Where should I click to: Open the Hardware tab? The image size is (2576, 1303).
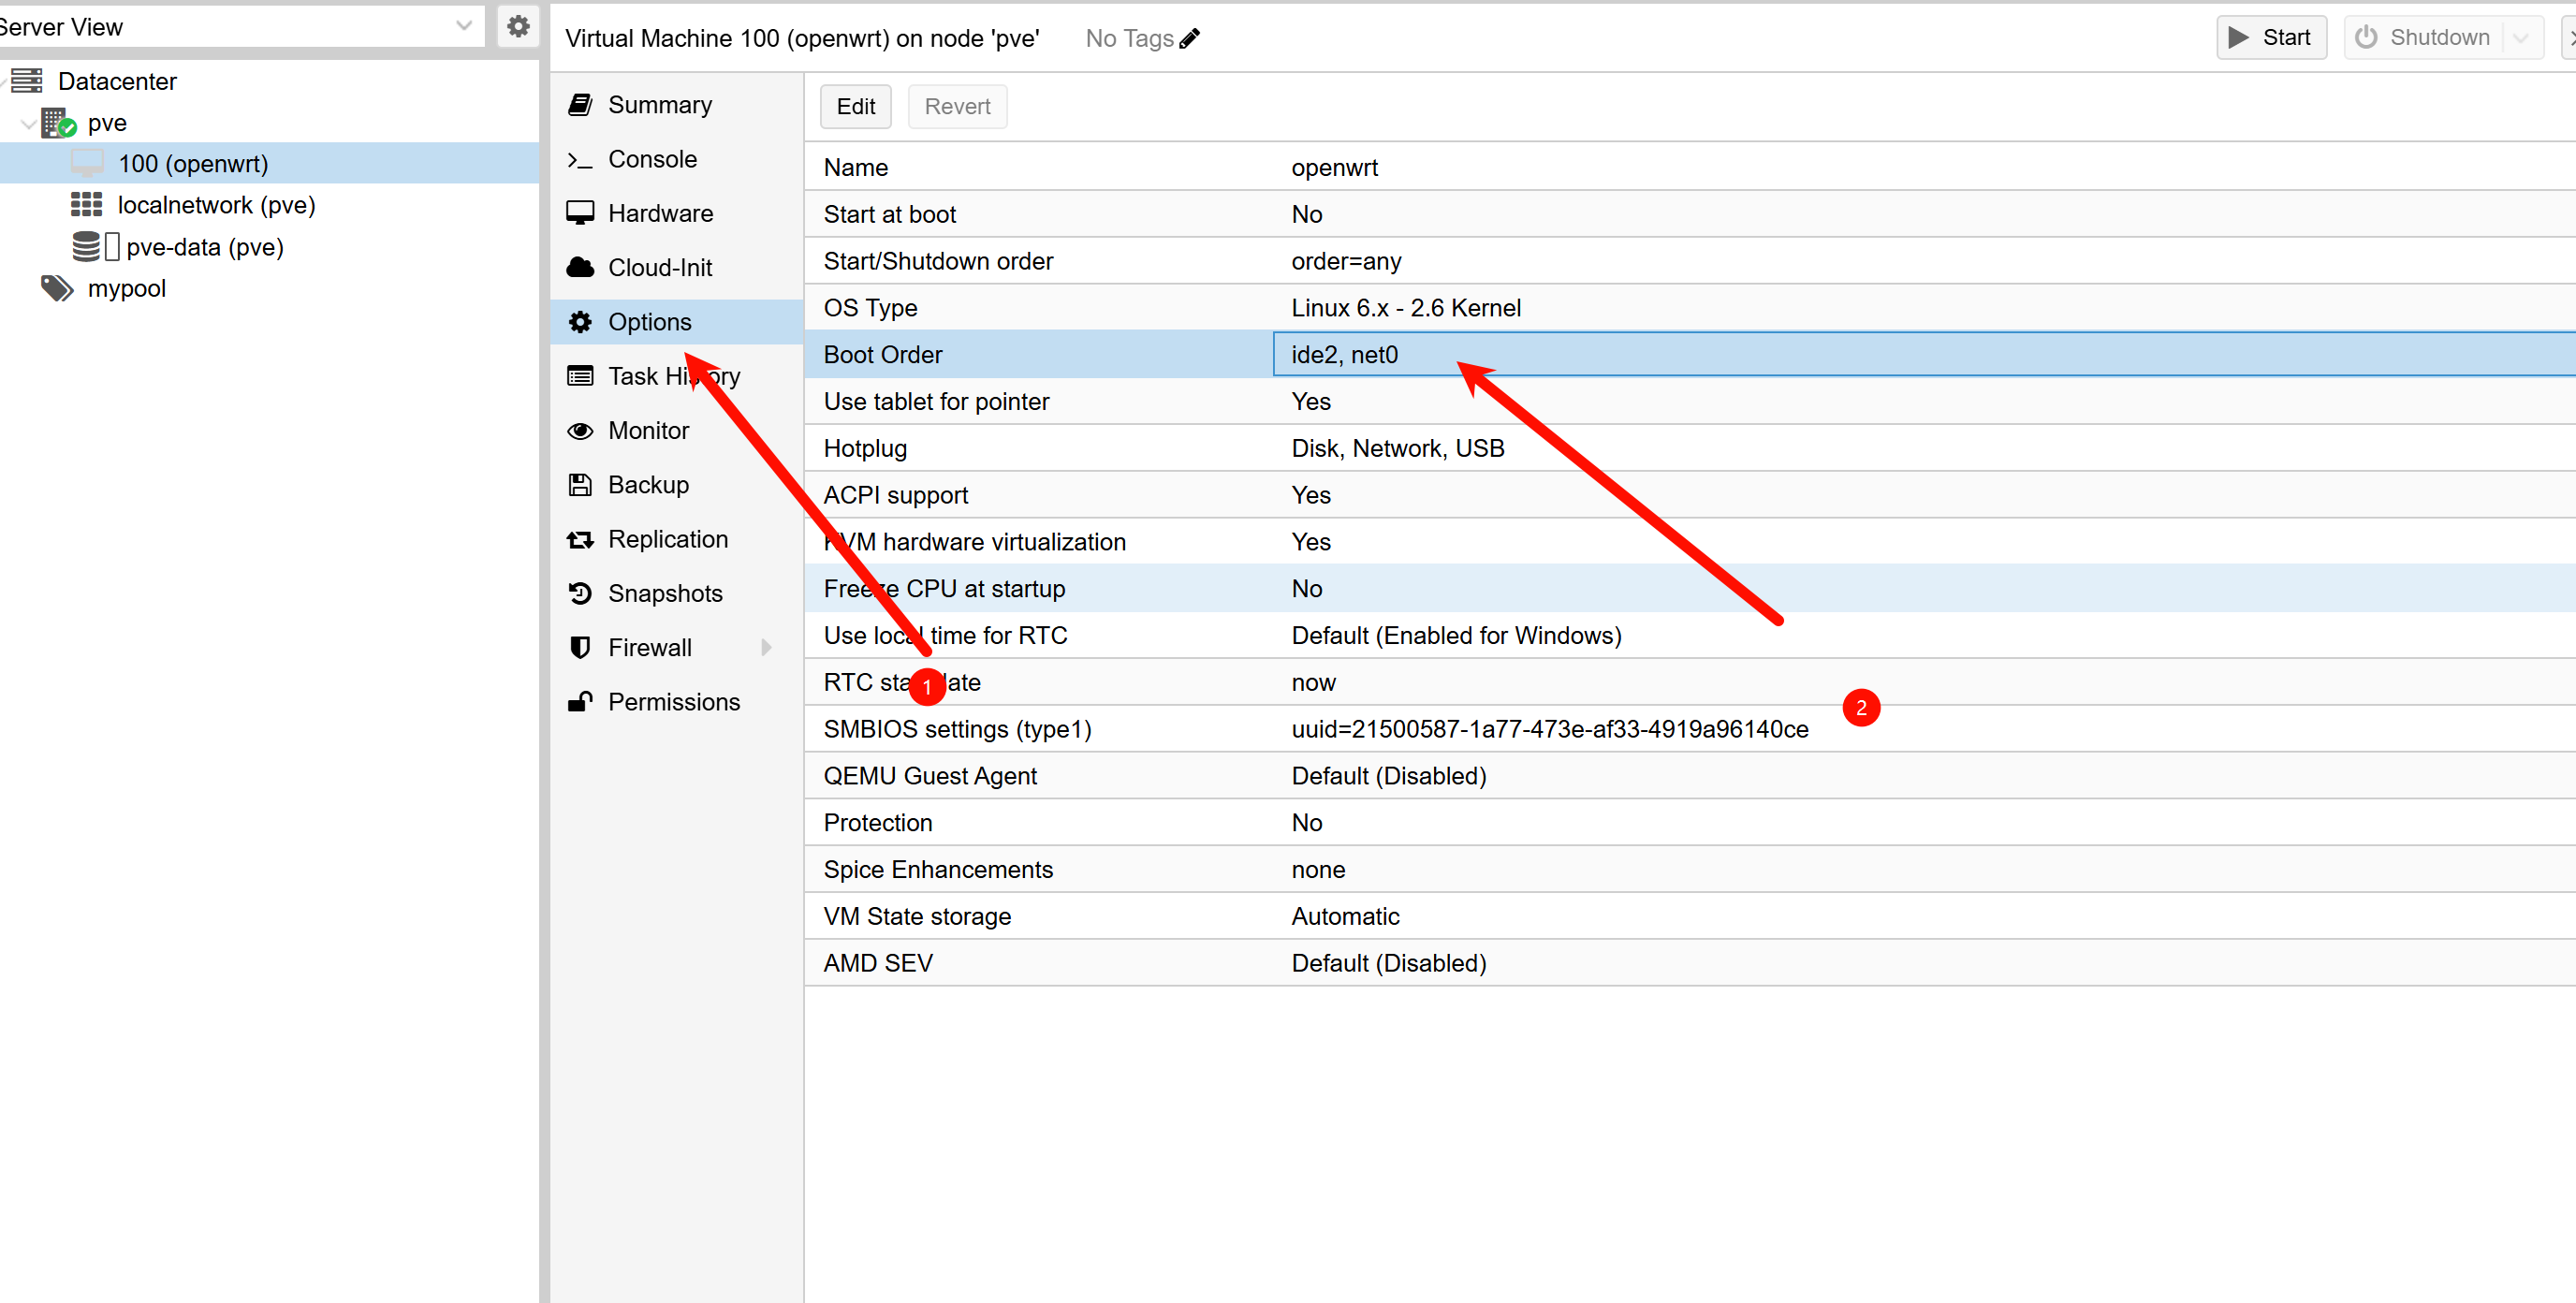(x=659, y=213)
